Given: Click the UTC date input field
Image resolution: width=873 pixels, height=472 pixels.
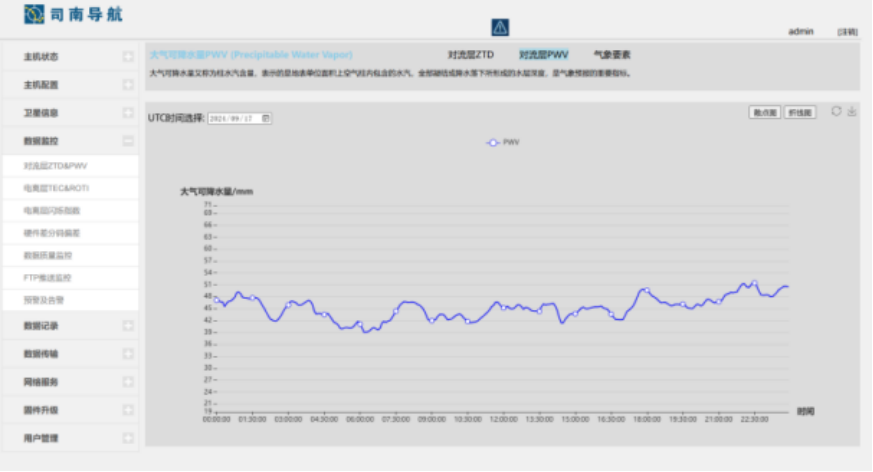Looking at the screenshot, I should tap(234, 118).
